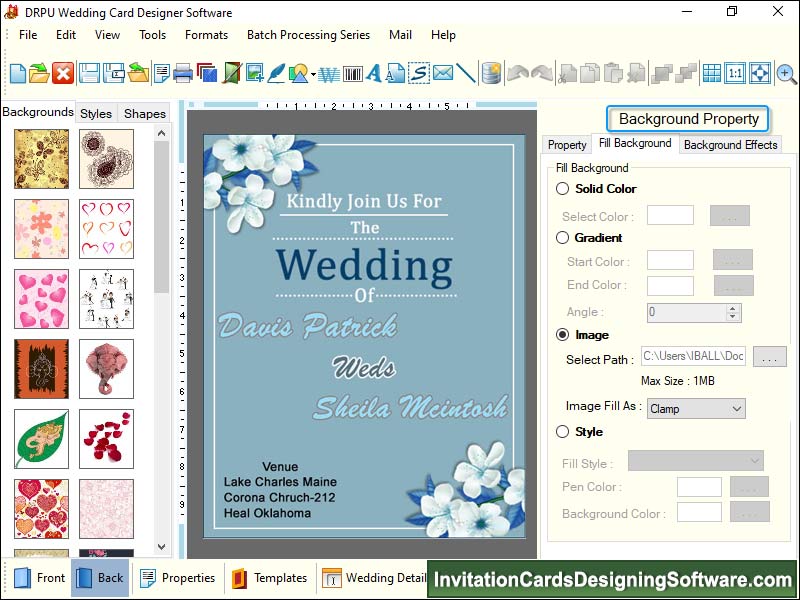Click the Zoom in magnifier icon
The height and width of the screenshot is (600, 800).
click(x=786, y=73)
